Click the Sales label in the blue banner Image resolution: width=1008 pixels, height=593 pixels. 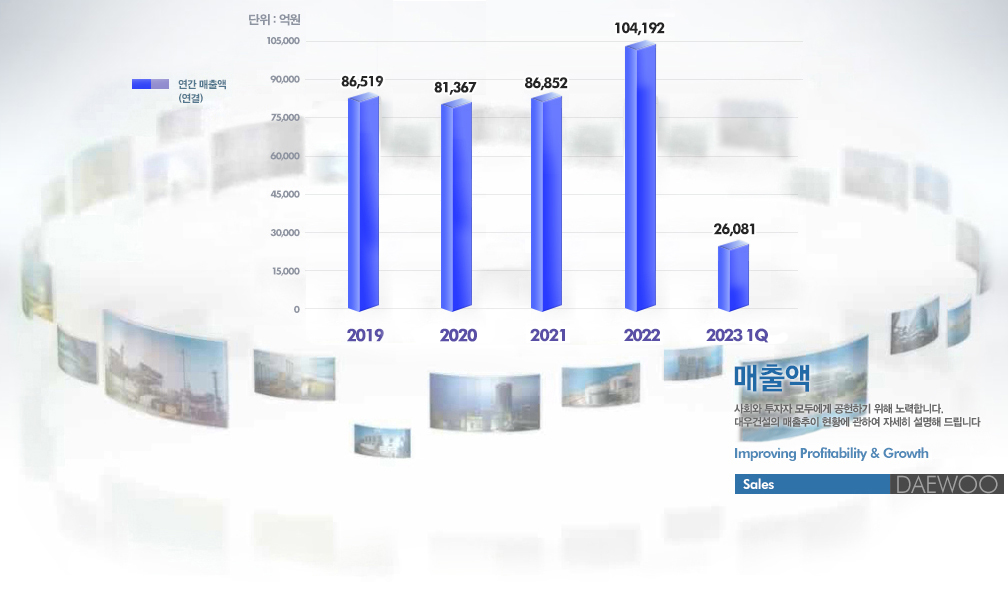[x=758, y=484]
